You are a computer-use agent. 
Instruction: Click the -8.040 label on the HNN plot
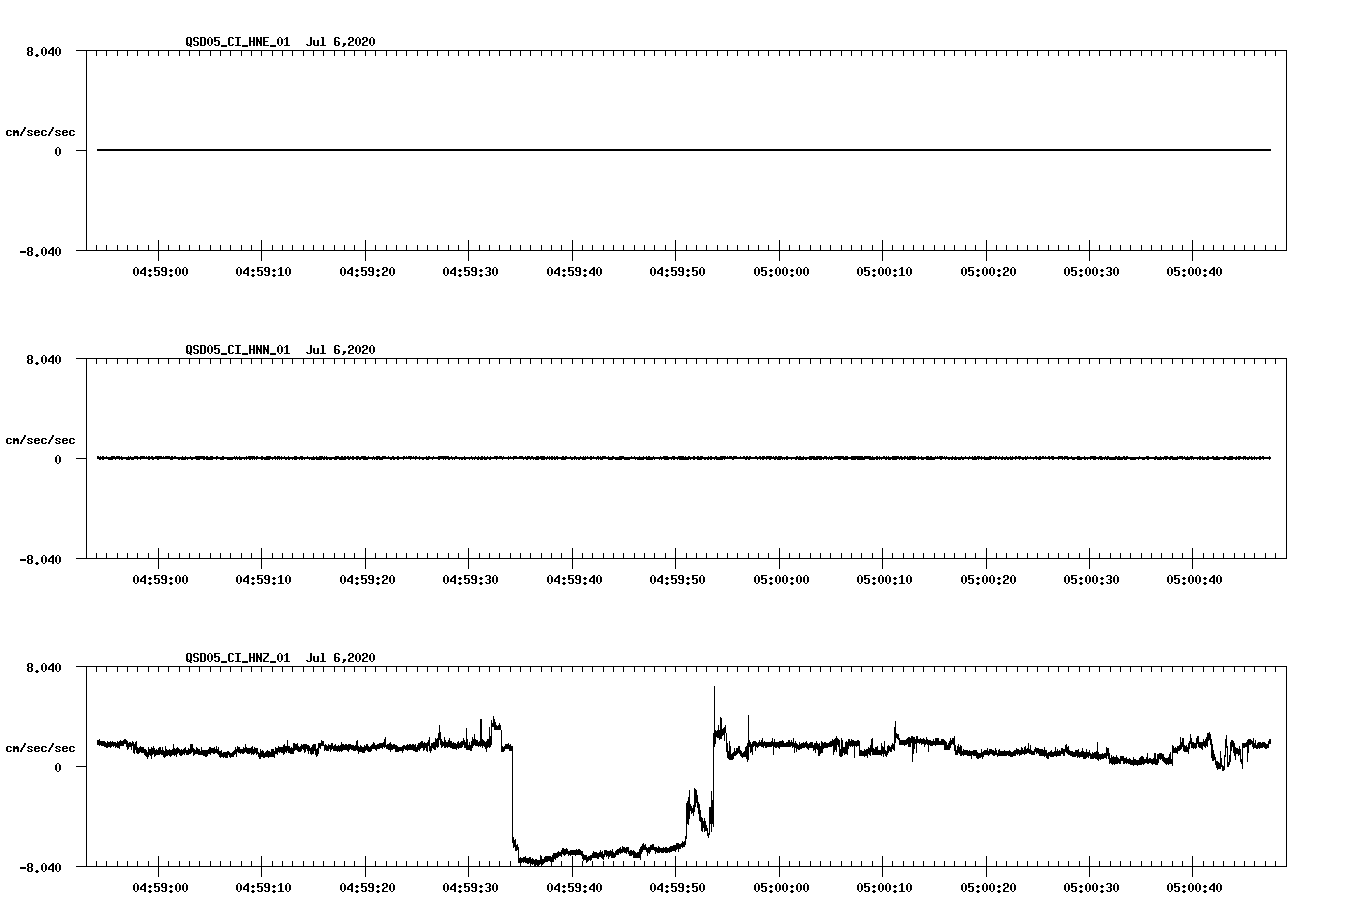point(41,559)
